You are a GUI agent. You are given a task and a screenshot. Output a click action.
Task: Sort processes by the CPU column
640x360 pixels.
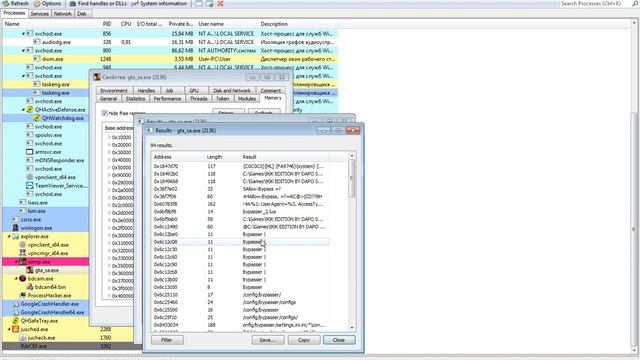pyautogui.click(x=126, y=24)
